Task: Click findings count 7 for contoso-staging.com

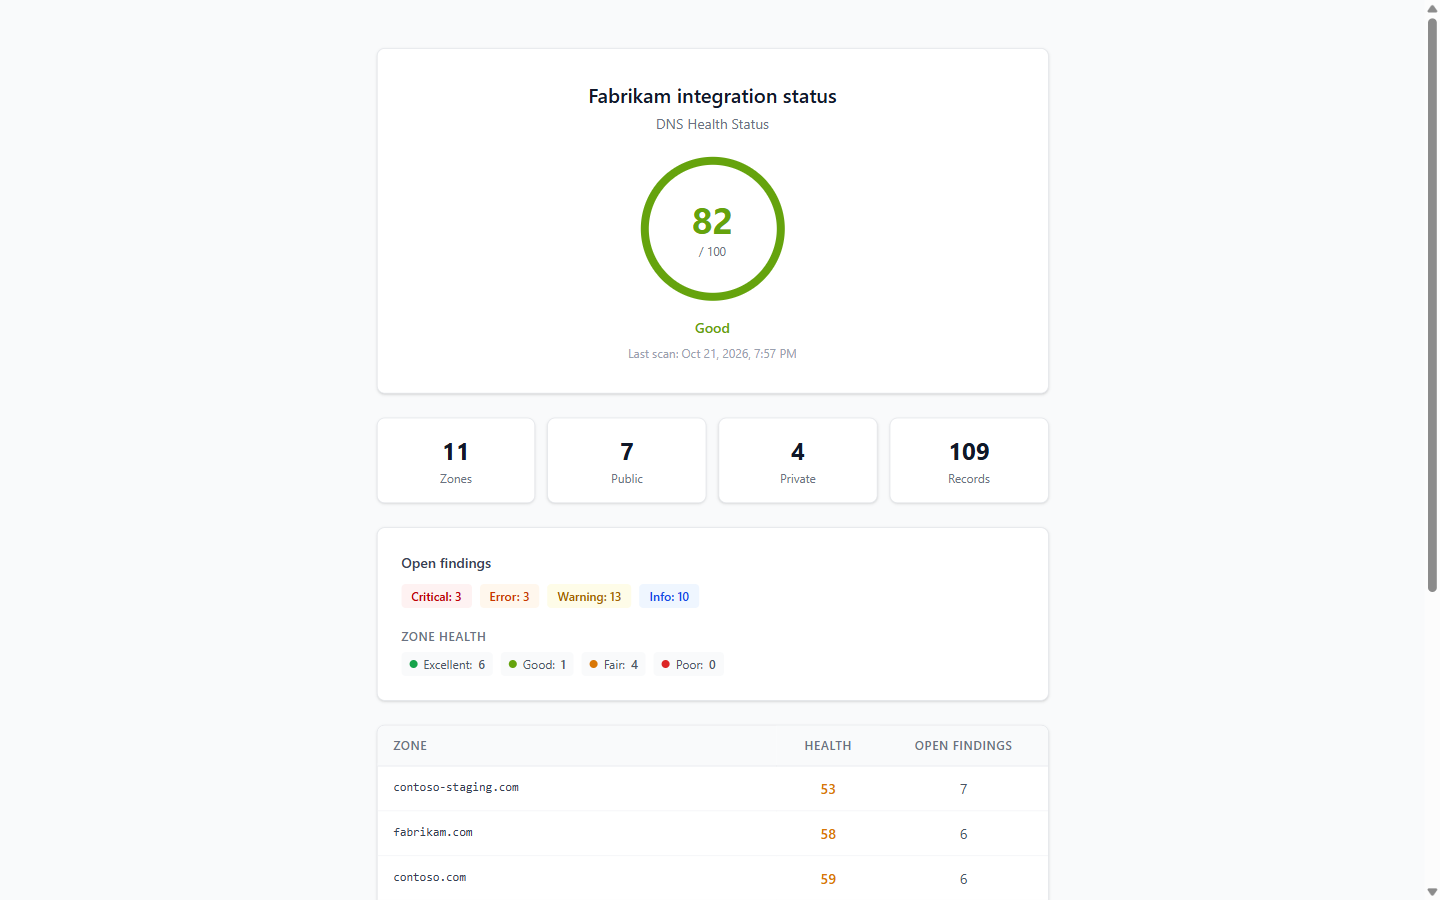Action: tap(963, 789)
